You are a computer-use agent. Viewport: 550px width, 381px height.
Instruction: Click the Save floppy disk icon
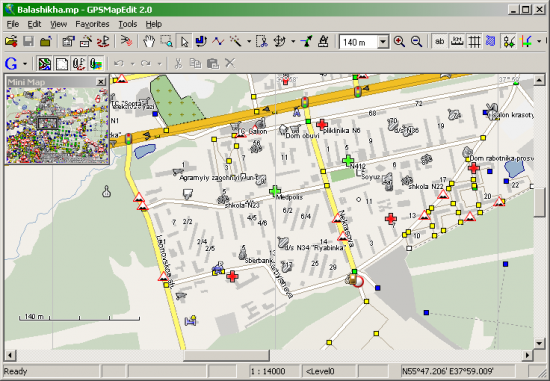tap(28, 42)
